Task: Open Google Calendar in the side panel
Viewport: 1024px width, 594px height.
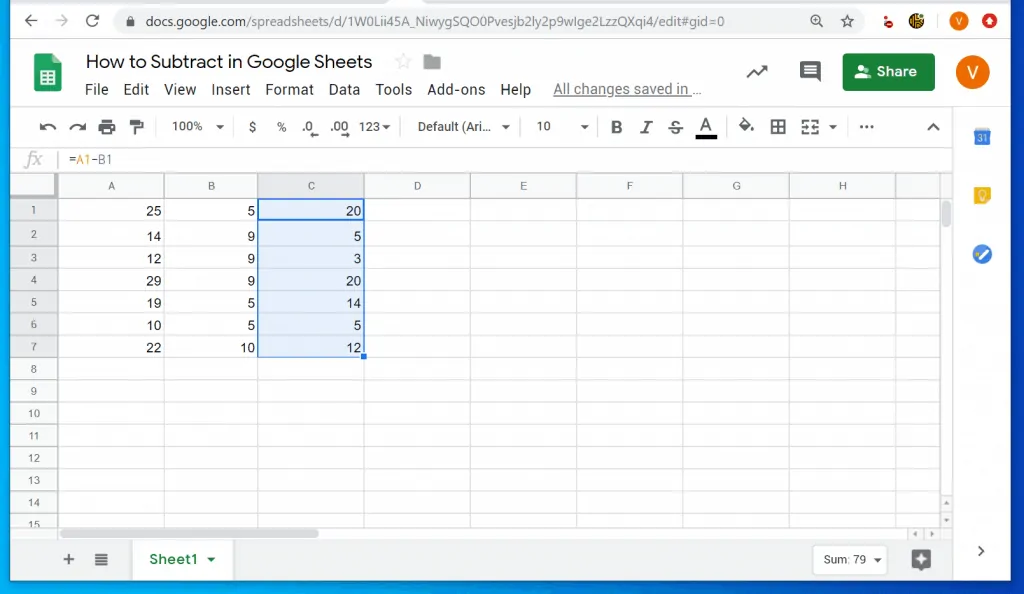Action: click(x=981, y=137)
